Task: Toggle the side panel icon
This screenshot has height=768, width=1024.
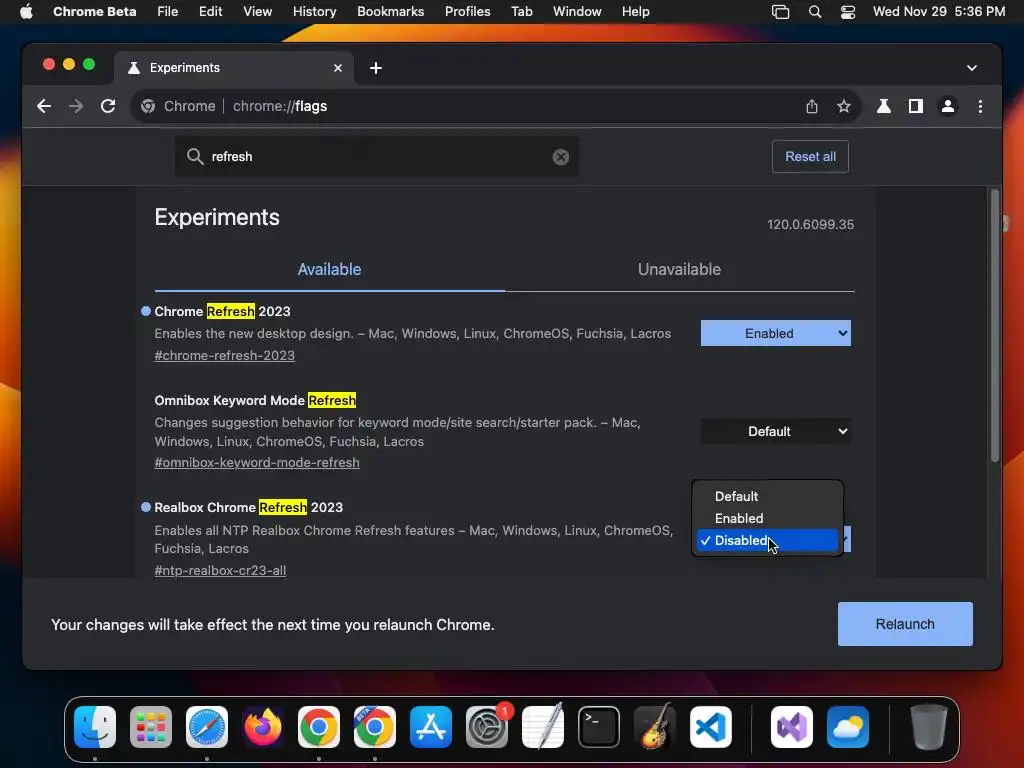Action: (x=916, y=106)
